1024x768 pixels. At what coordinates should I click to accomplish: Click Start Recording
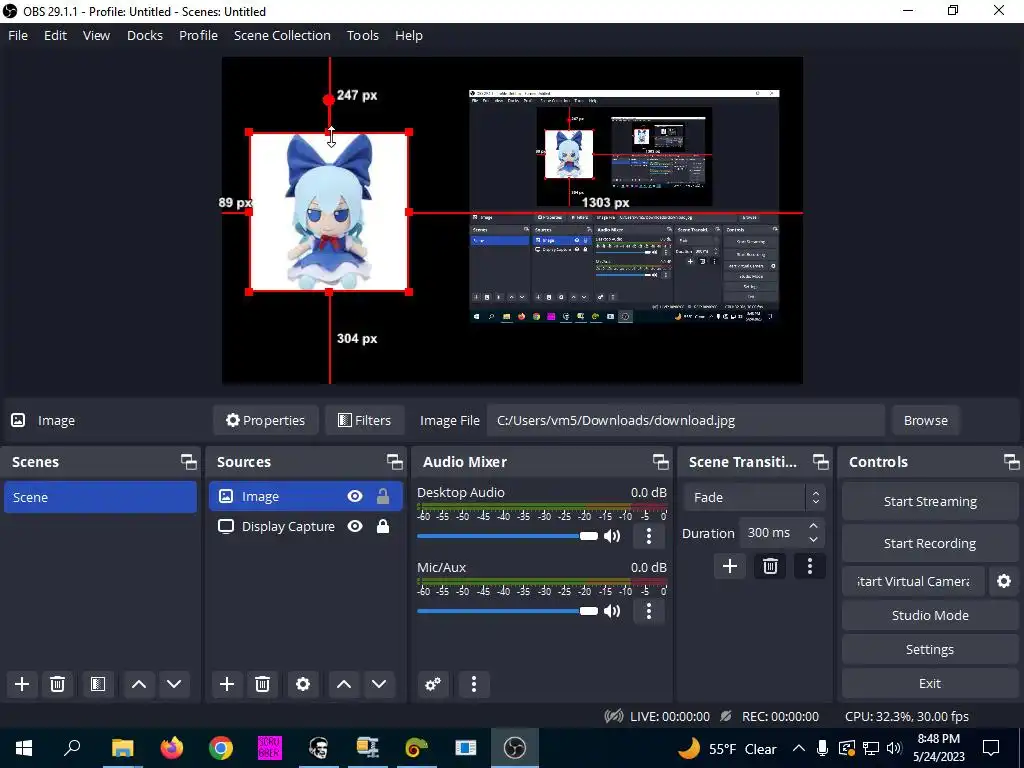[930, 543]
